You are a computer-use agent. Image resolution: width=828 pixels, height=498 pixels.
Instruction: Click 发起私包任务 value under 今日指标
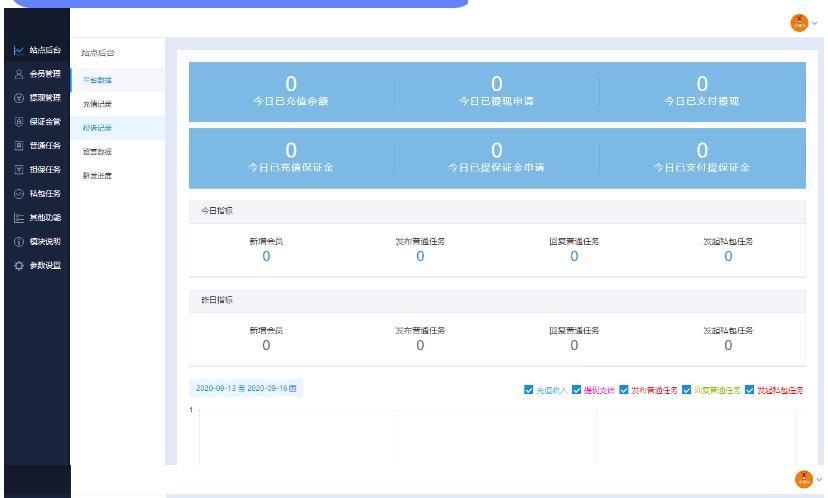pos(728,257)
